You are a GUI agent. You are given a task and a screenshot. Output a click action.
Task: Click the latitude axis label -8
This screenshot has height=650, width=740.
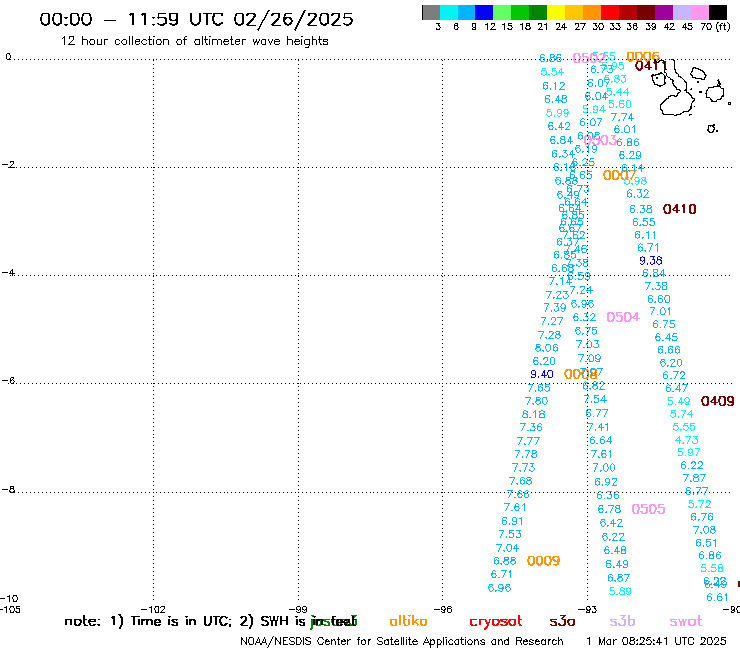click(x=8, y=490)
